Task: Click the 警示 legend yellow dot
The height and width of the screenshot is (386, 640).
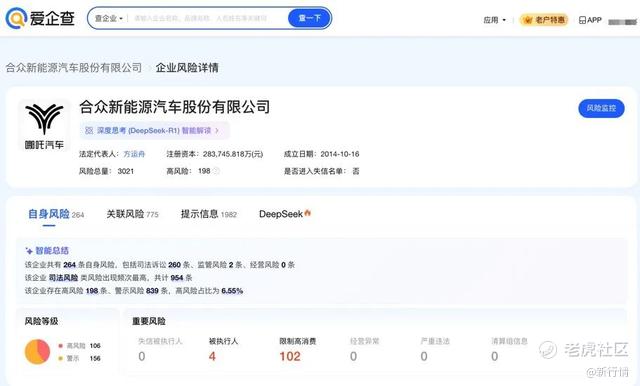Action: click(x=60, y=358)
